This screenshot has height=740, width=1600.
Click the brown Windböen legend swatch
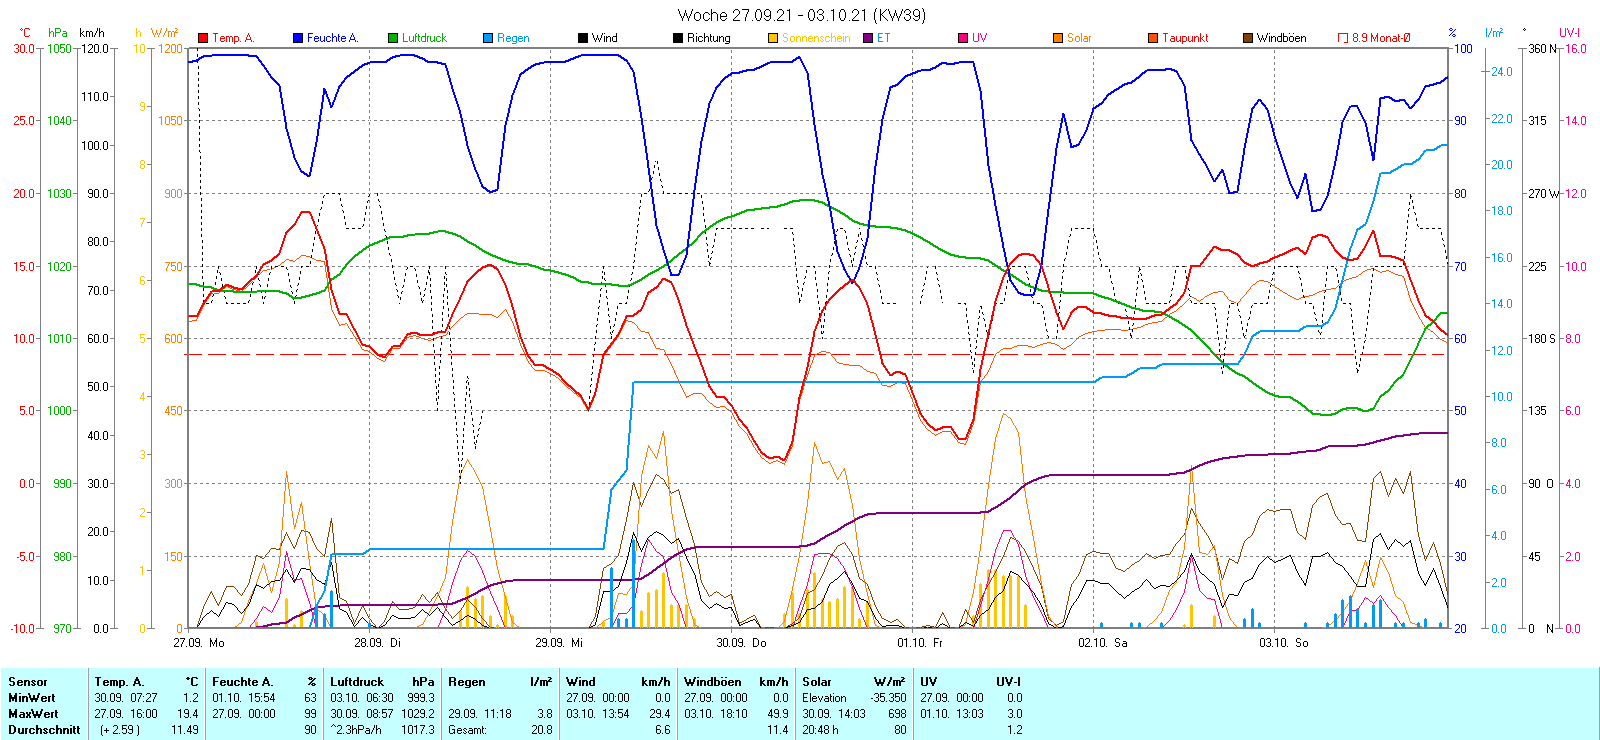(x=1248, y=38)
